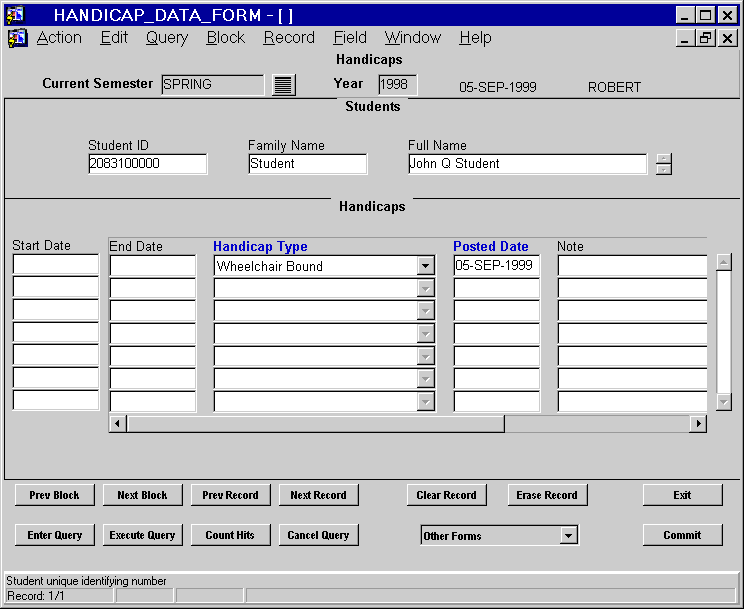Viewport: 744px width, 609px height.
Task: Open the semester list-of-values icon
Action: 284,85
